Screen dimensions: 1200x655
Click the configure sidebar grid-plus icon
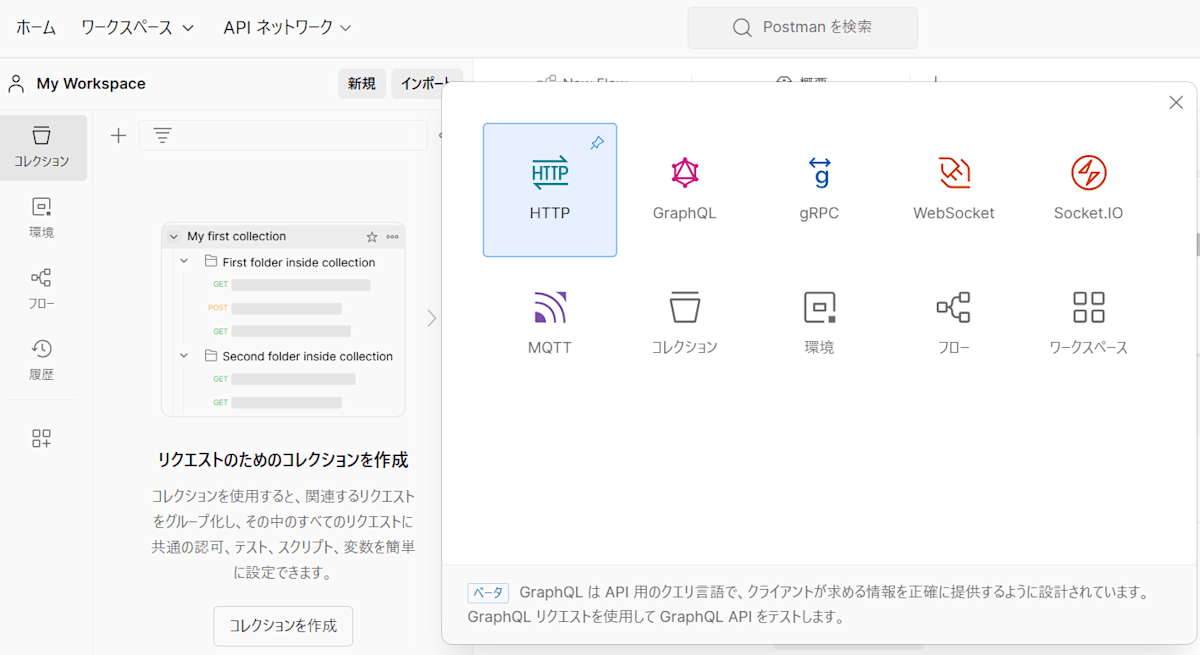coord(42,438)
